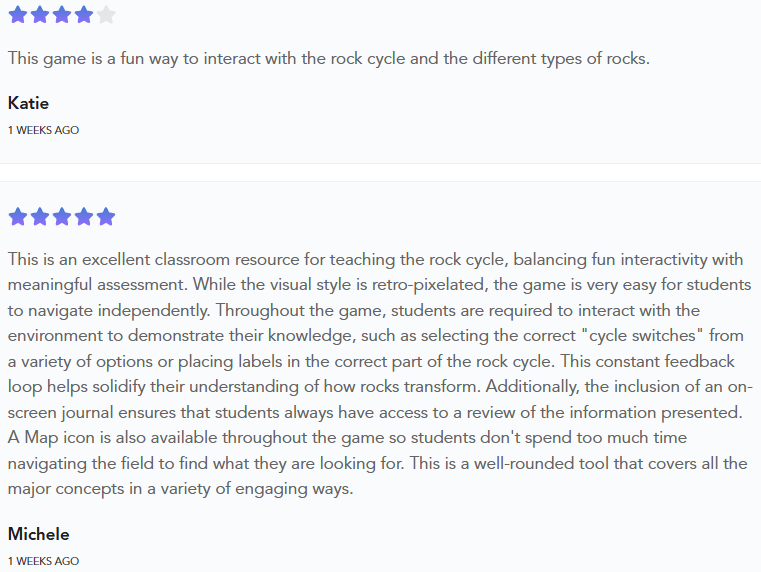
Task: Click the third star in Katie's rating
Action: [62, 15]
